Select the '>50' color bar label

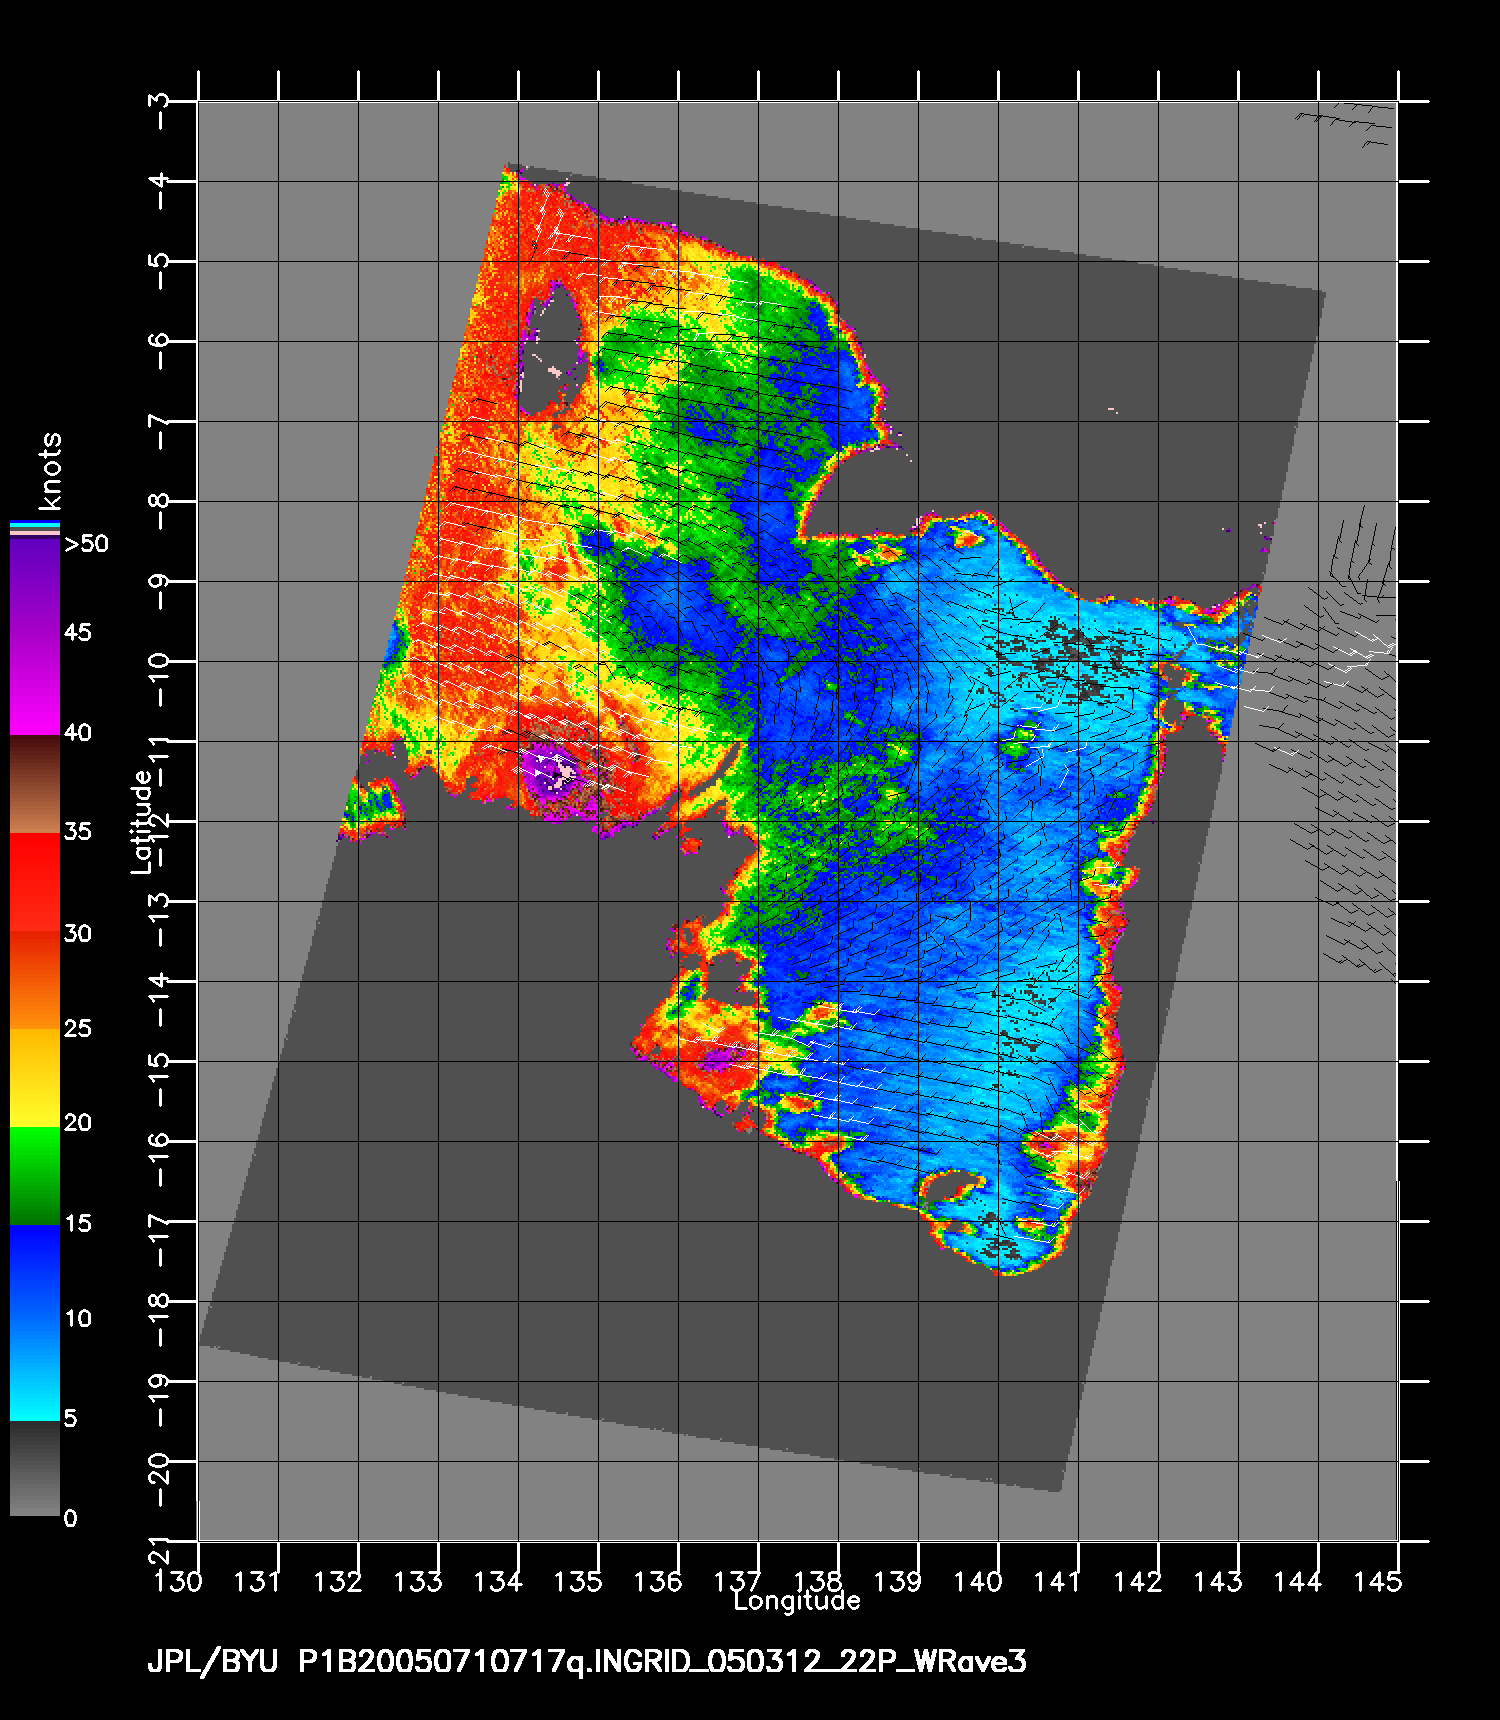(87, 544)
